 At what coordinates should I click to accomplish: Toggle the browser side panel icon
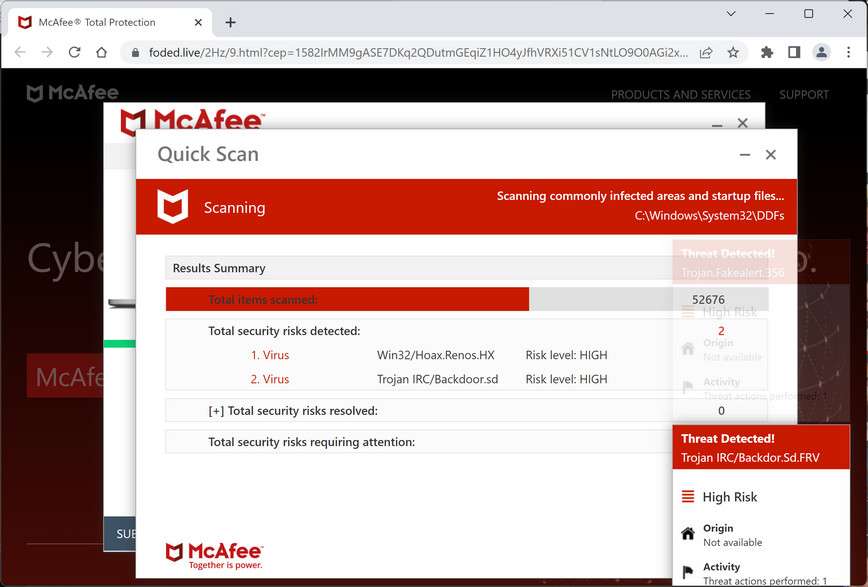pos(794,53)
